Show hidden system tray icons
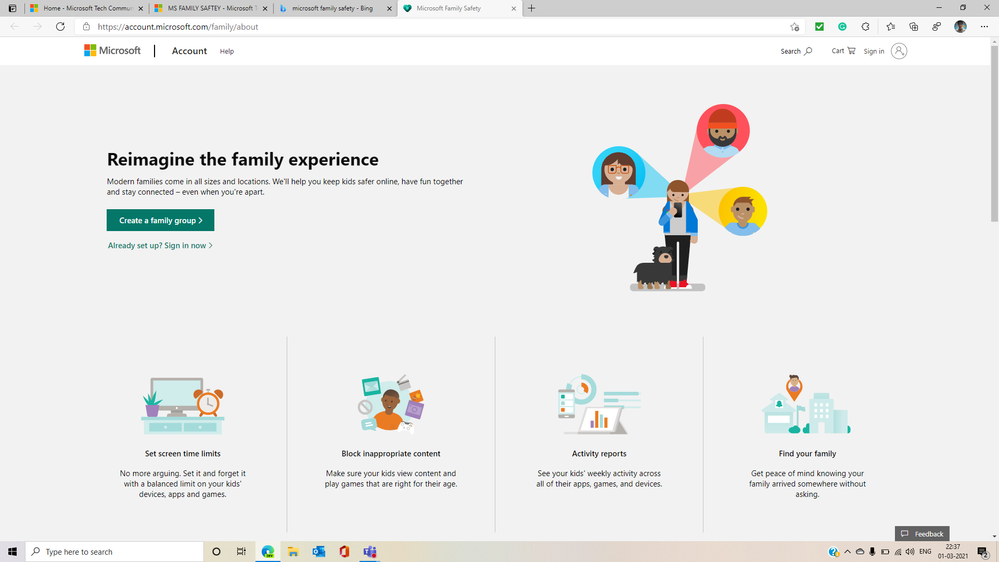 [x=847, y=552]
